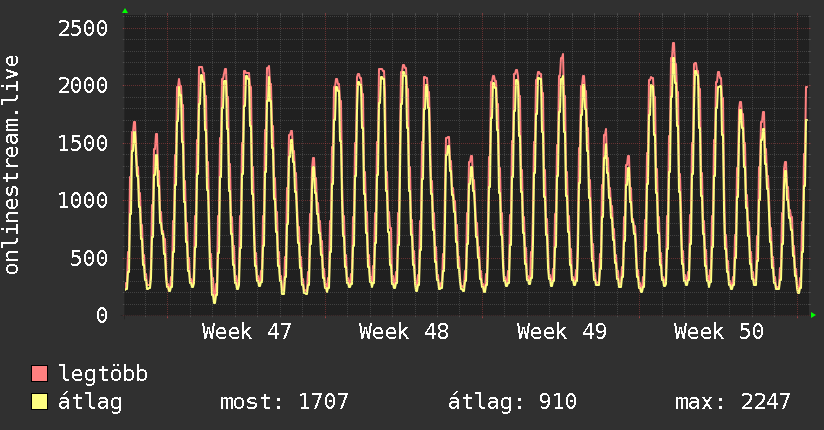Click the 2000 y-axis label
Viewport: 824px width, 430px height.
pos(83,85)
